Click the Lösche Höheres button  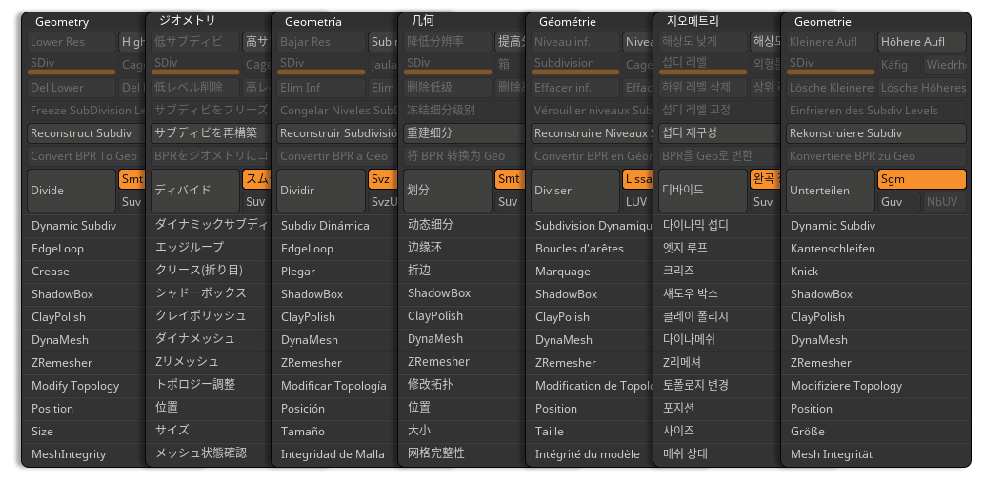(922, 88)
